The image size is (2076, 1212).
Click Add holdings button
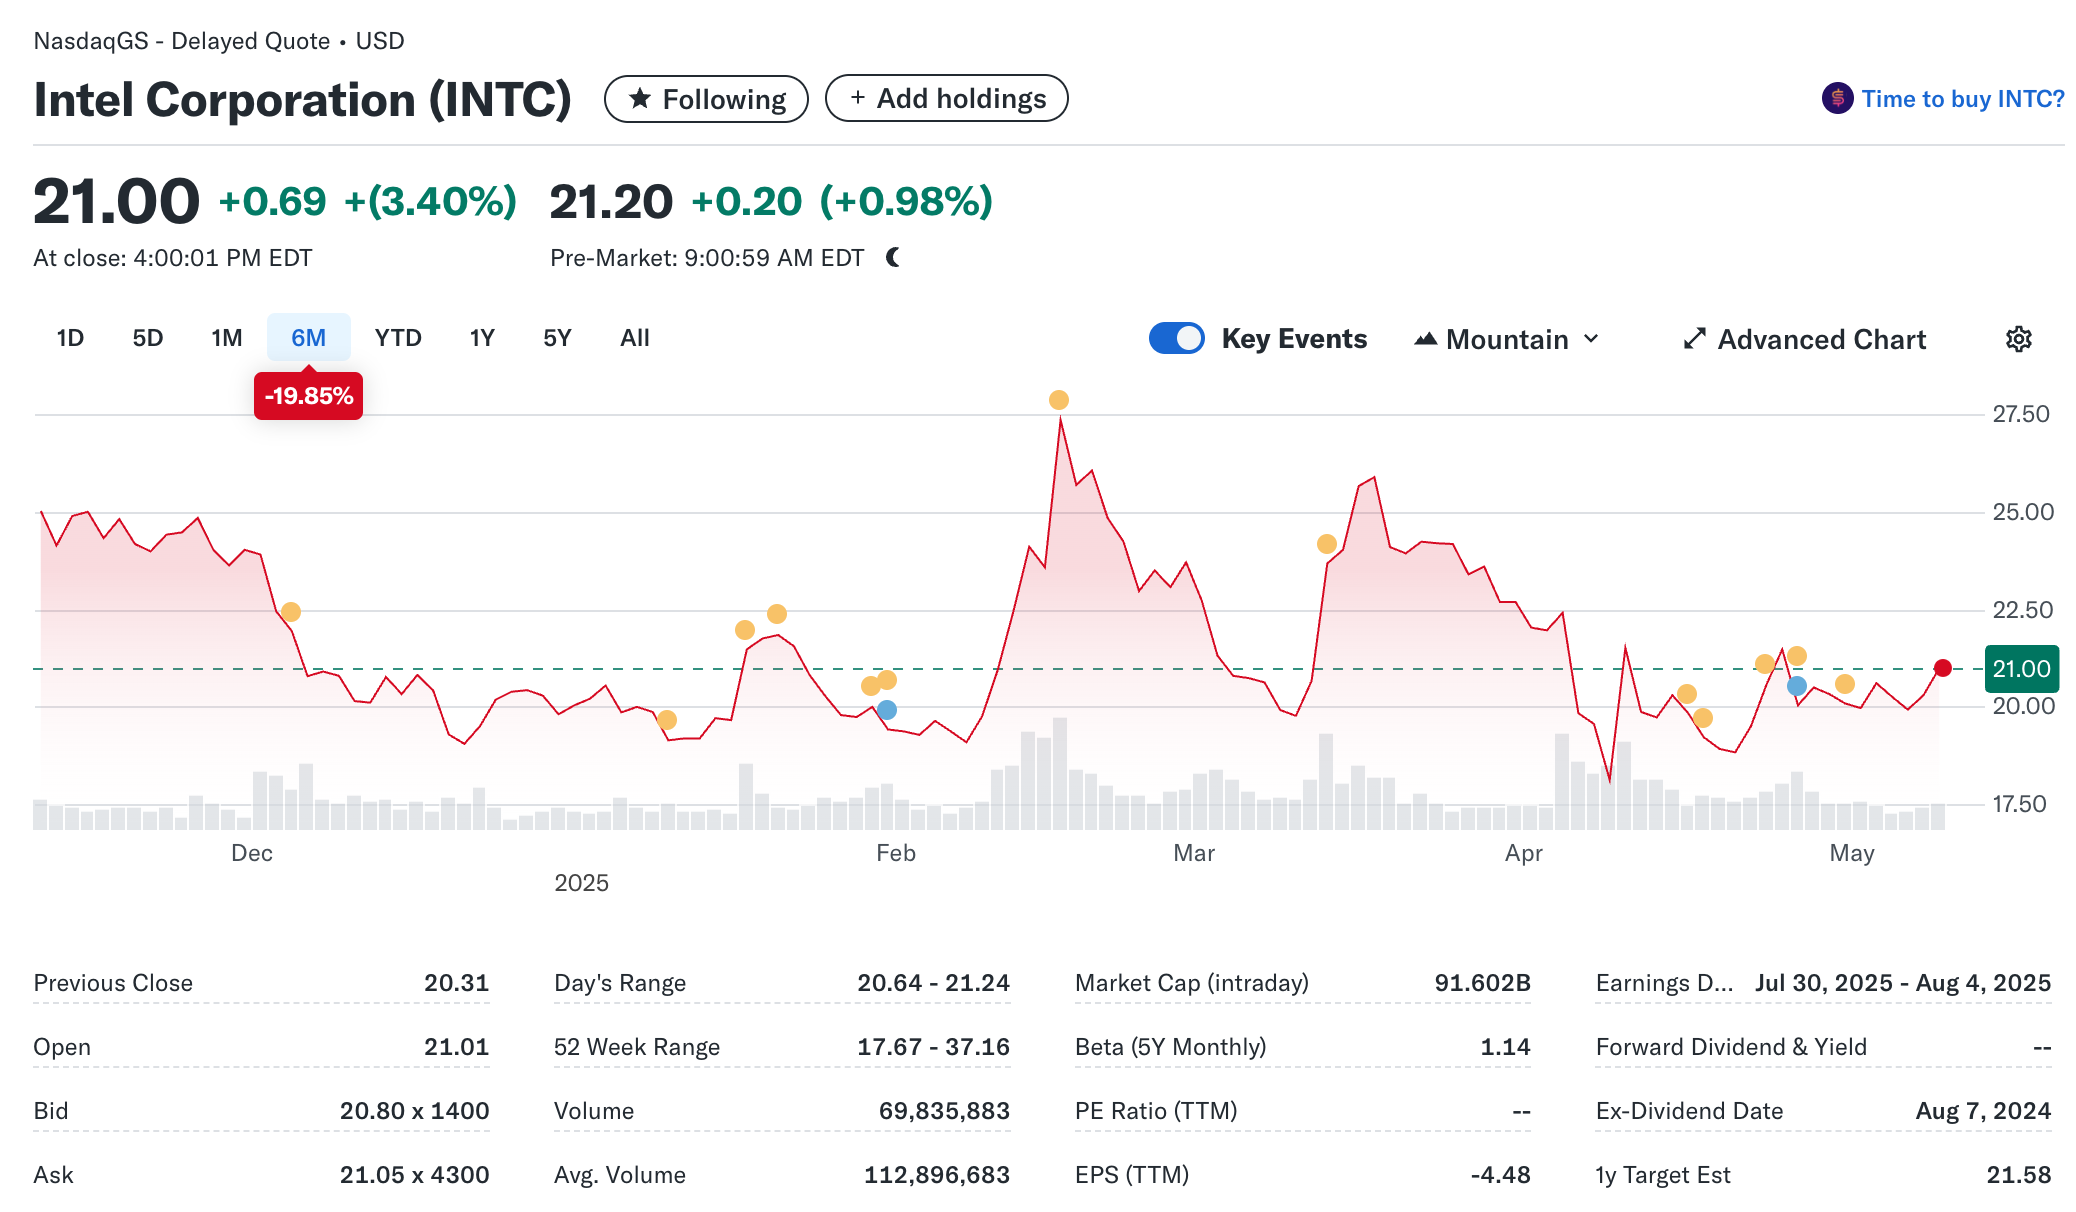click(946, 98)
